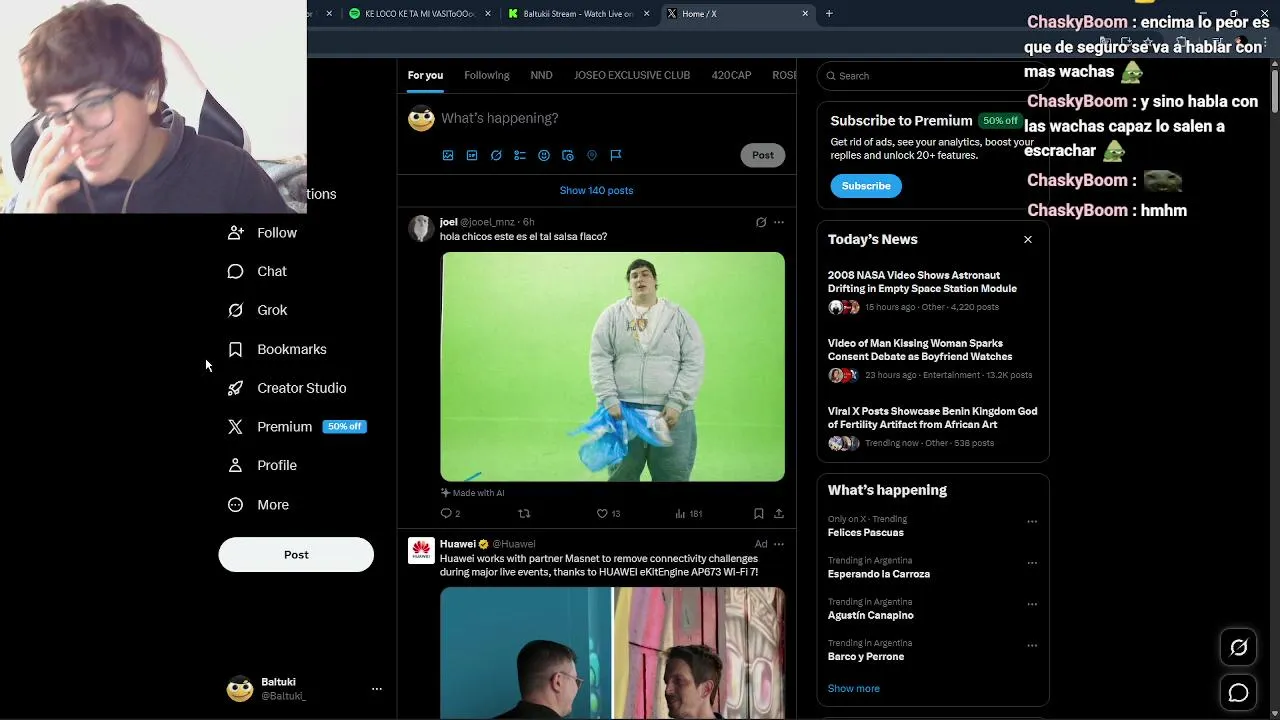The image size is (1280, 720).
Task: Click the Huawei ad video thumbnail
Action: coord(612,653)
